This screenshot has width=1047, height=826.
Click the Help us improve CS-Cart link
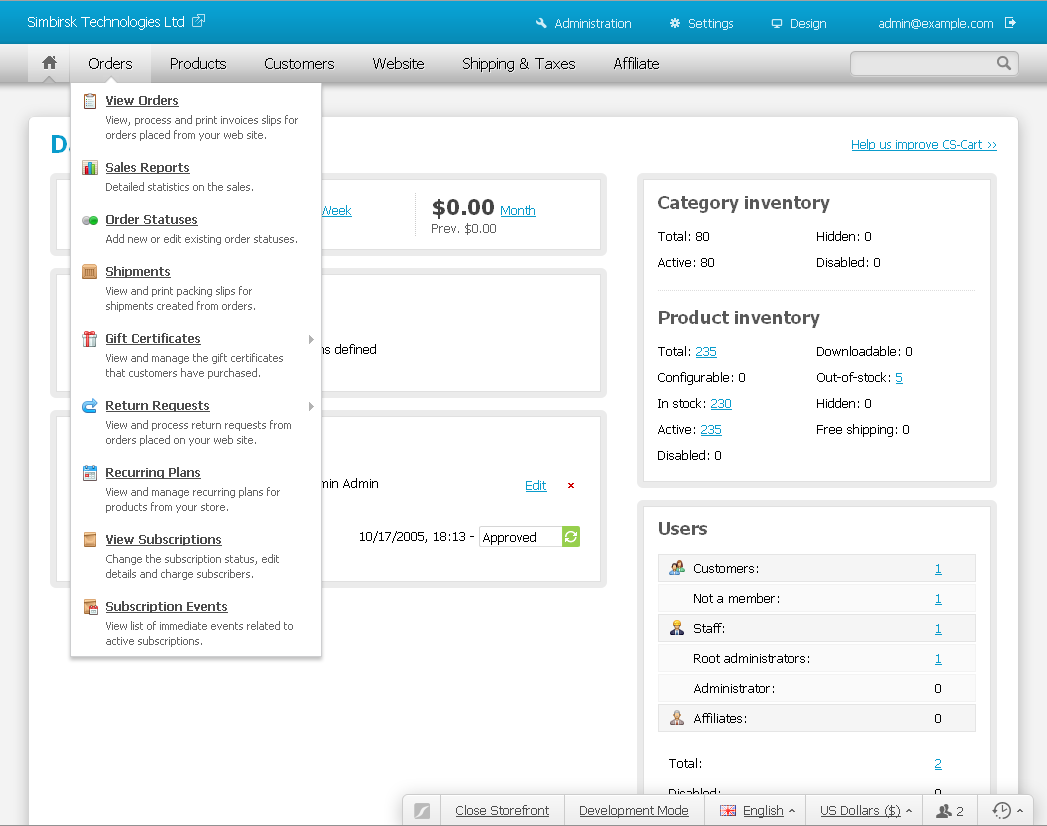[923, 144]
